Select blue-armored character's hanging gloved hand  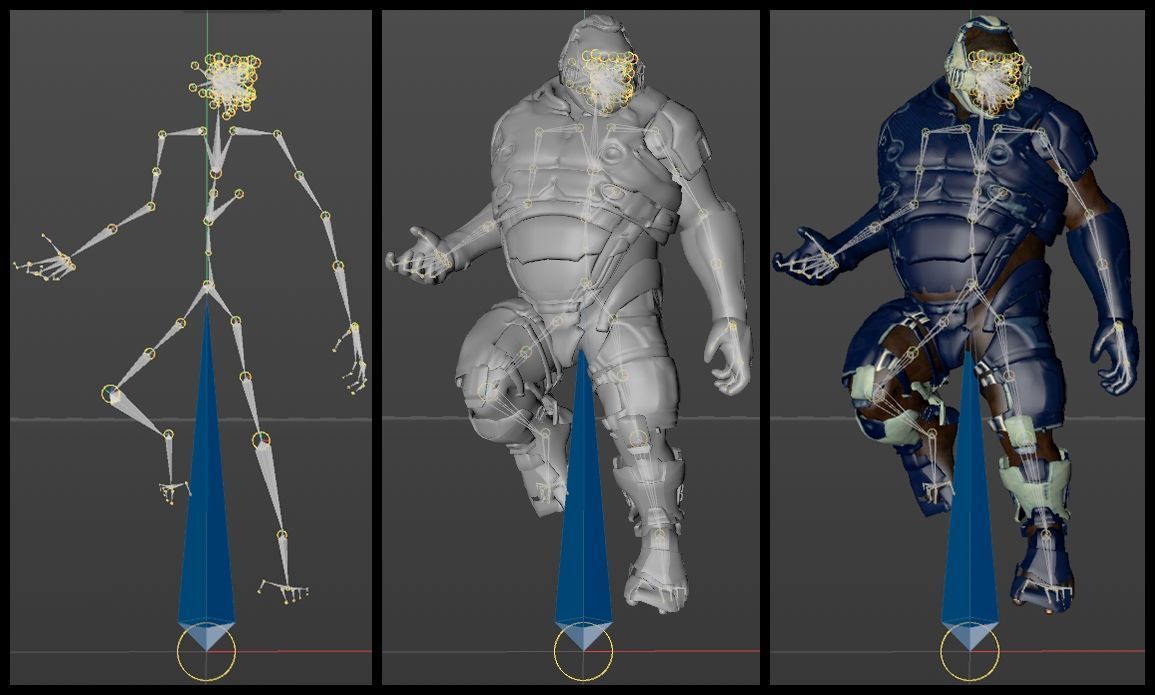click(1114, 357)
